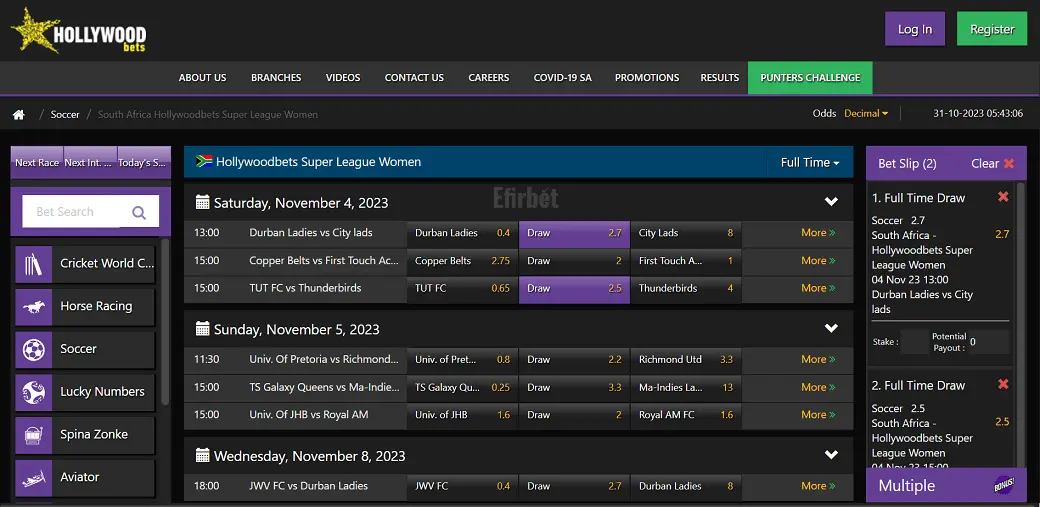Image resolution: width=1040 pixels, height=507 pixels.
Task: Select Copper Belts 2.75 odds
Action: click(x=462, y=261)
